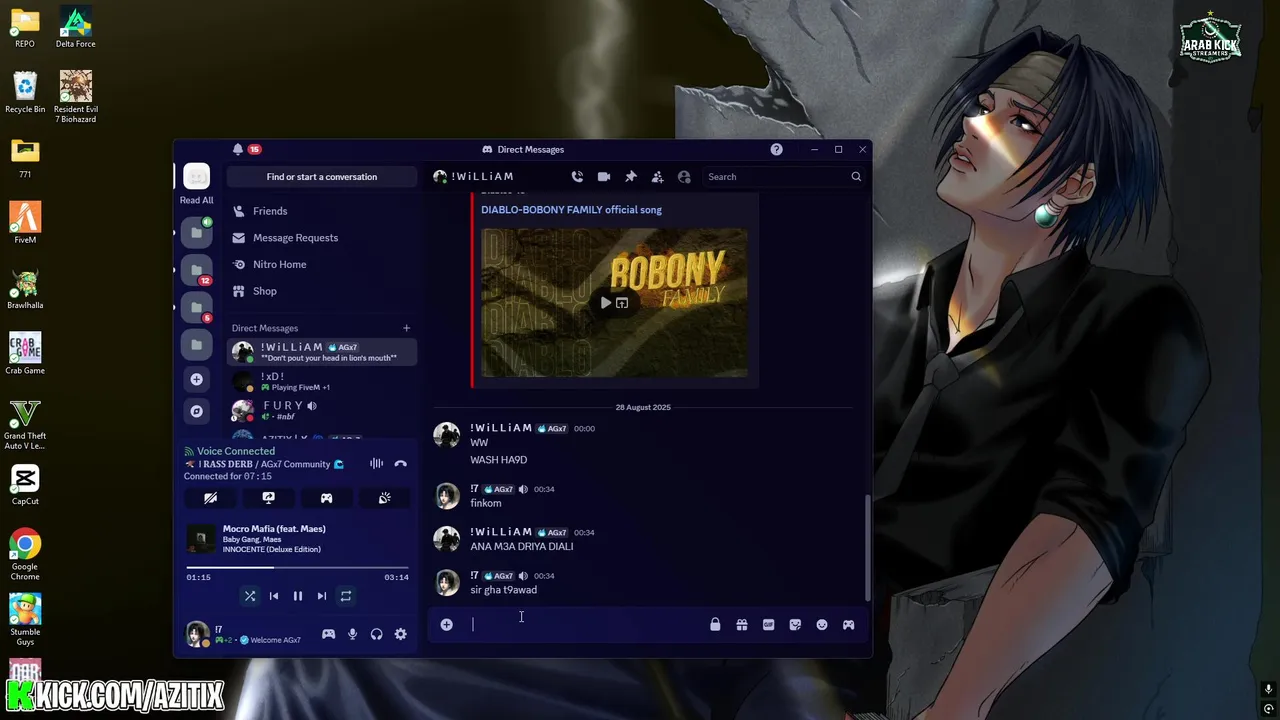
Task: Skip to the next track
Action: pyautogui.click(x=322, y=596)
